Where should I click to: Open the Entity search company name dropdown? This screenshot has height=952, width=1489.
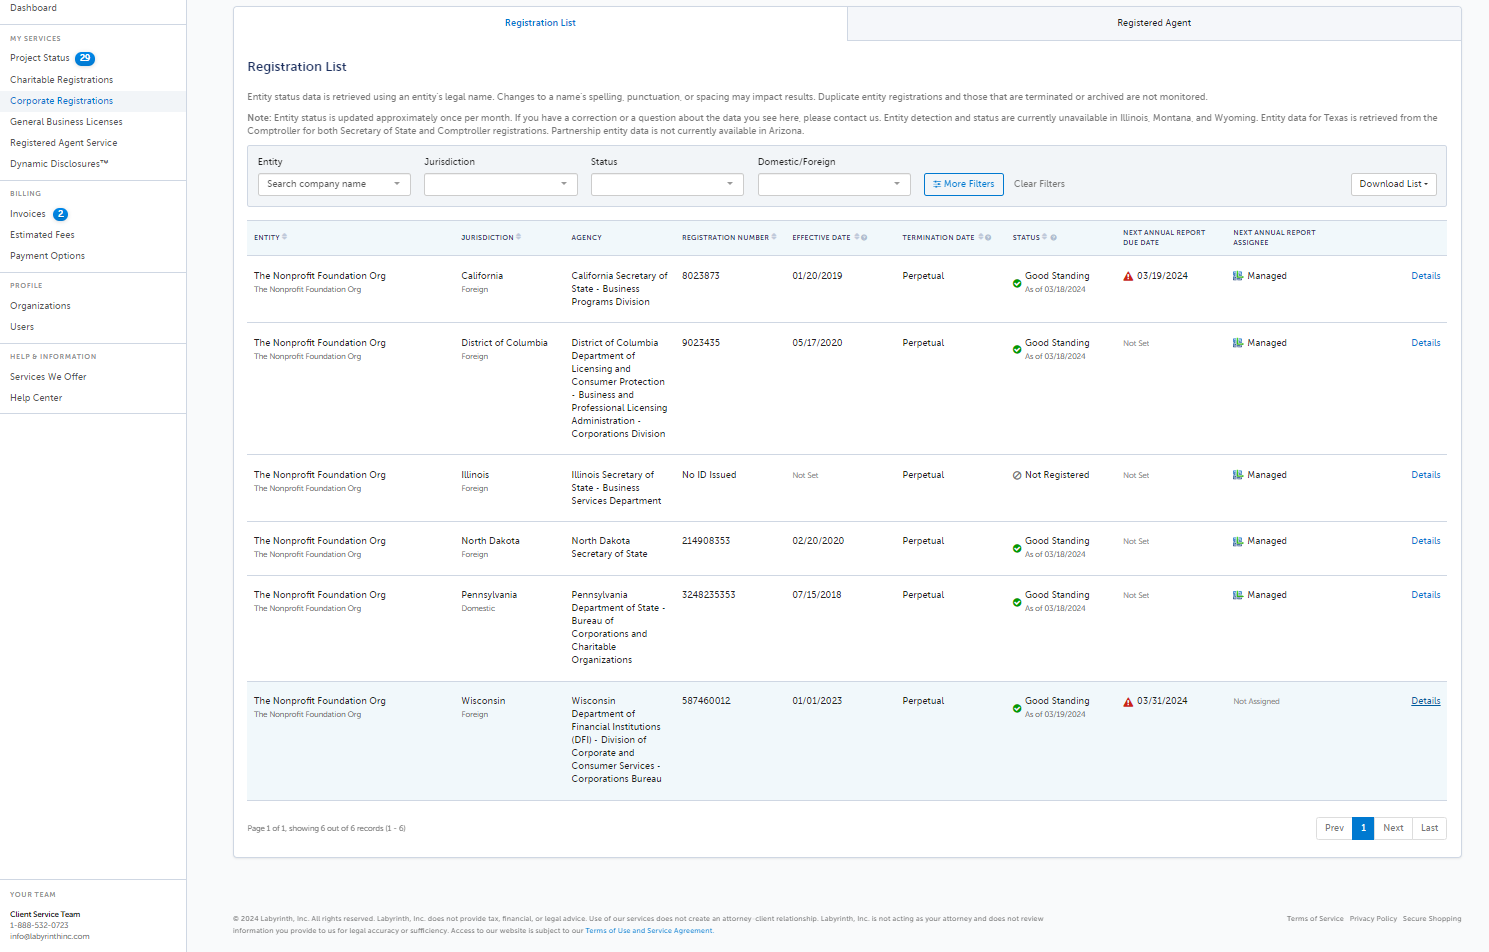pyautogui.click(x=334, y=184)
